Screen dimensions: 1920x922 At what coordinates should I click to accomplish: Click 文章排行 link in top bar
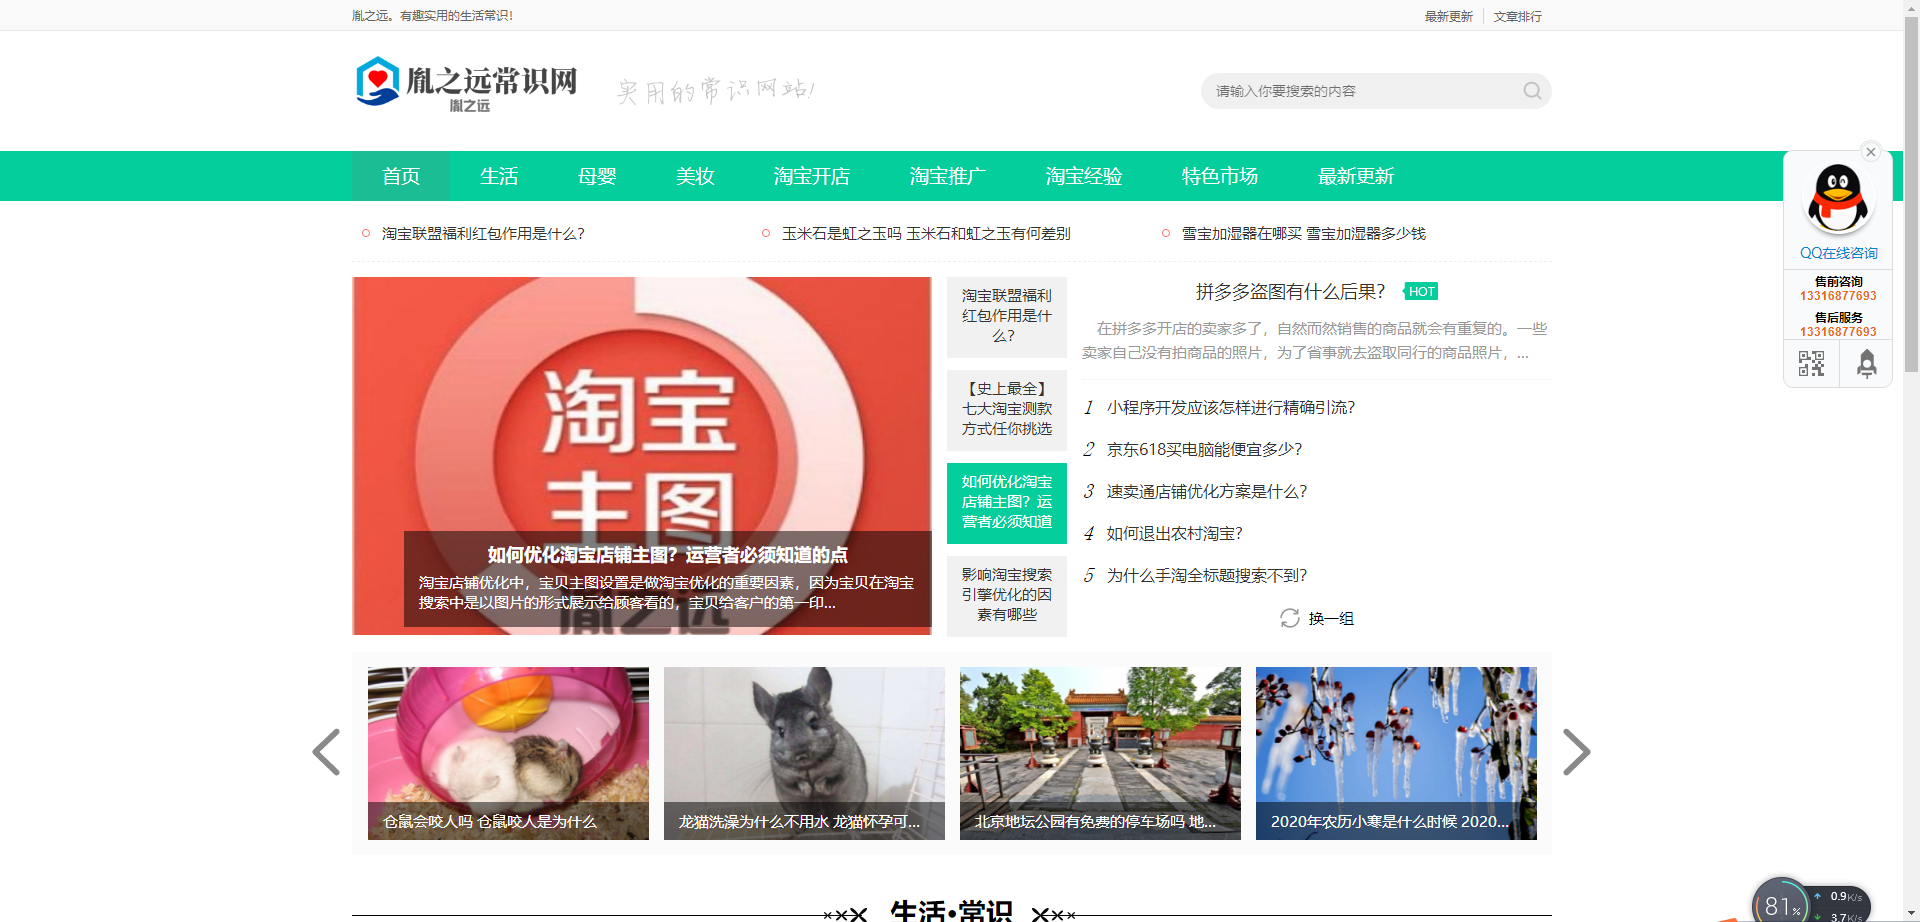[1517, 16]
